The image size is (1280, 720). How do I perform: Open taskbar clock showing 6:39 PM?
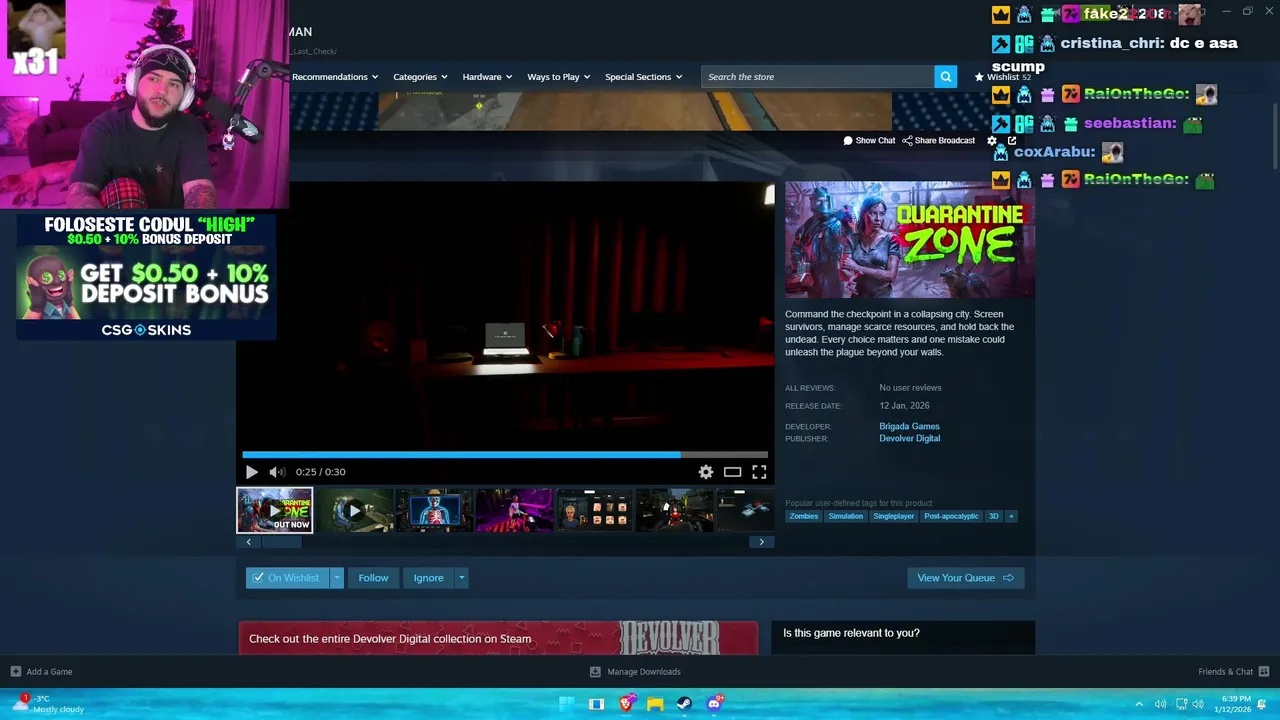(x=1232, y=704)
